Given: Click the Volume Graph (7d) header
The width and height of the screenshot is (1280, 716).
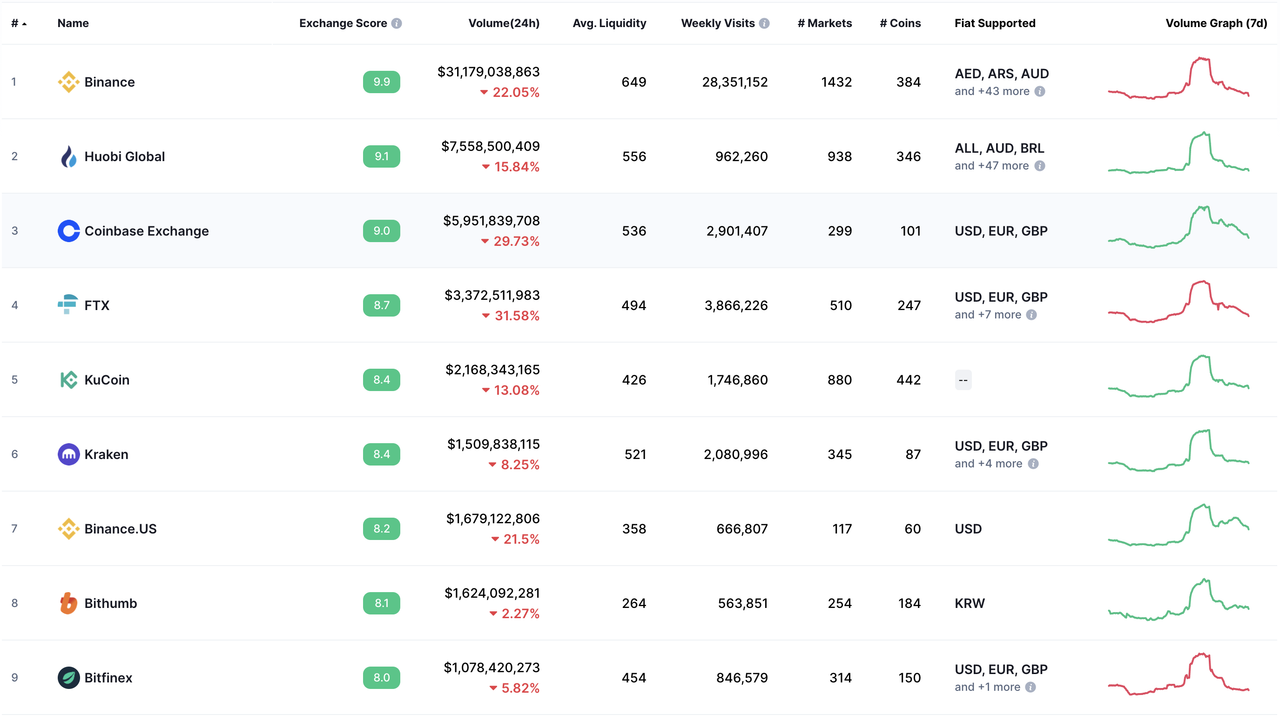Looking at the screenshot, I should tap(1218, 23).
